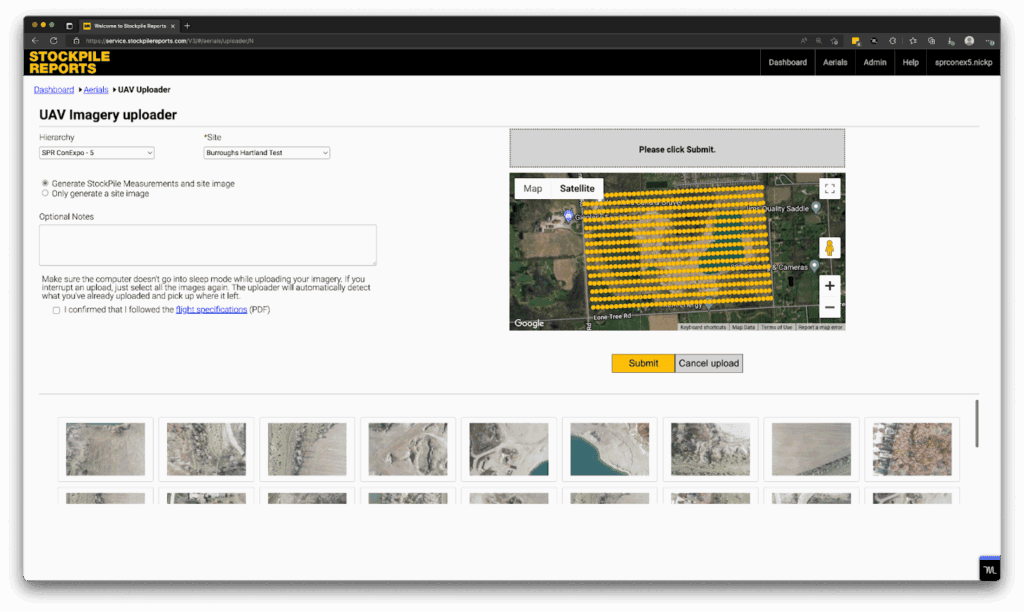Open the sprconex5.nickp user menu

(x=962, y=62)
